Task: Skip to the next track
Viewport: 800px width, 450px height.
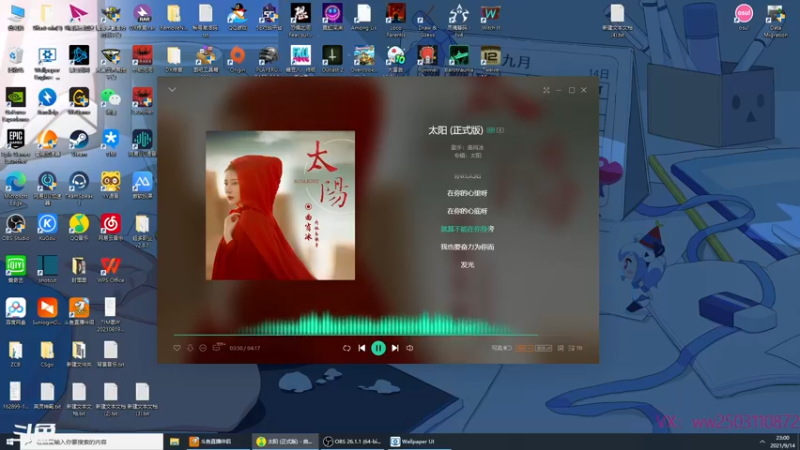Action: pyautogui.click(x=395, y=348)
